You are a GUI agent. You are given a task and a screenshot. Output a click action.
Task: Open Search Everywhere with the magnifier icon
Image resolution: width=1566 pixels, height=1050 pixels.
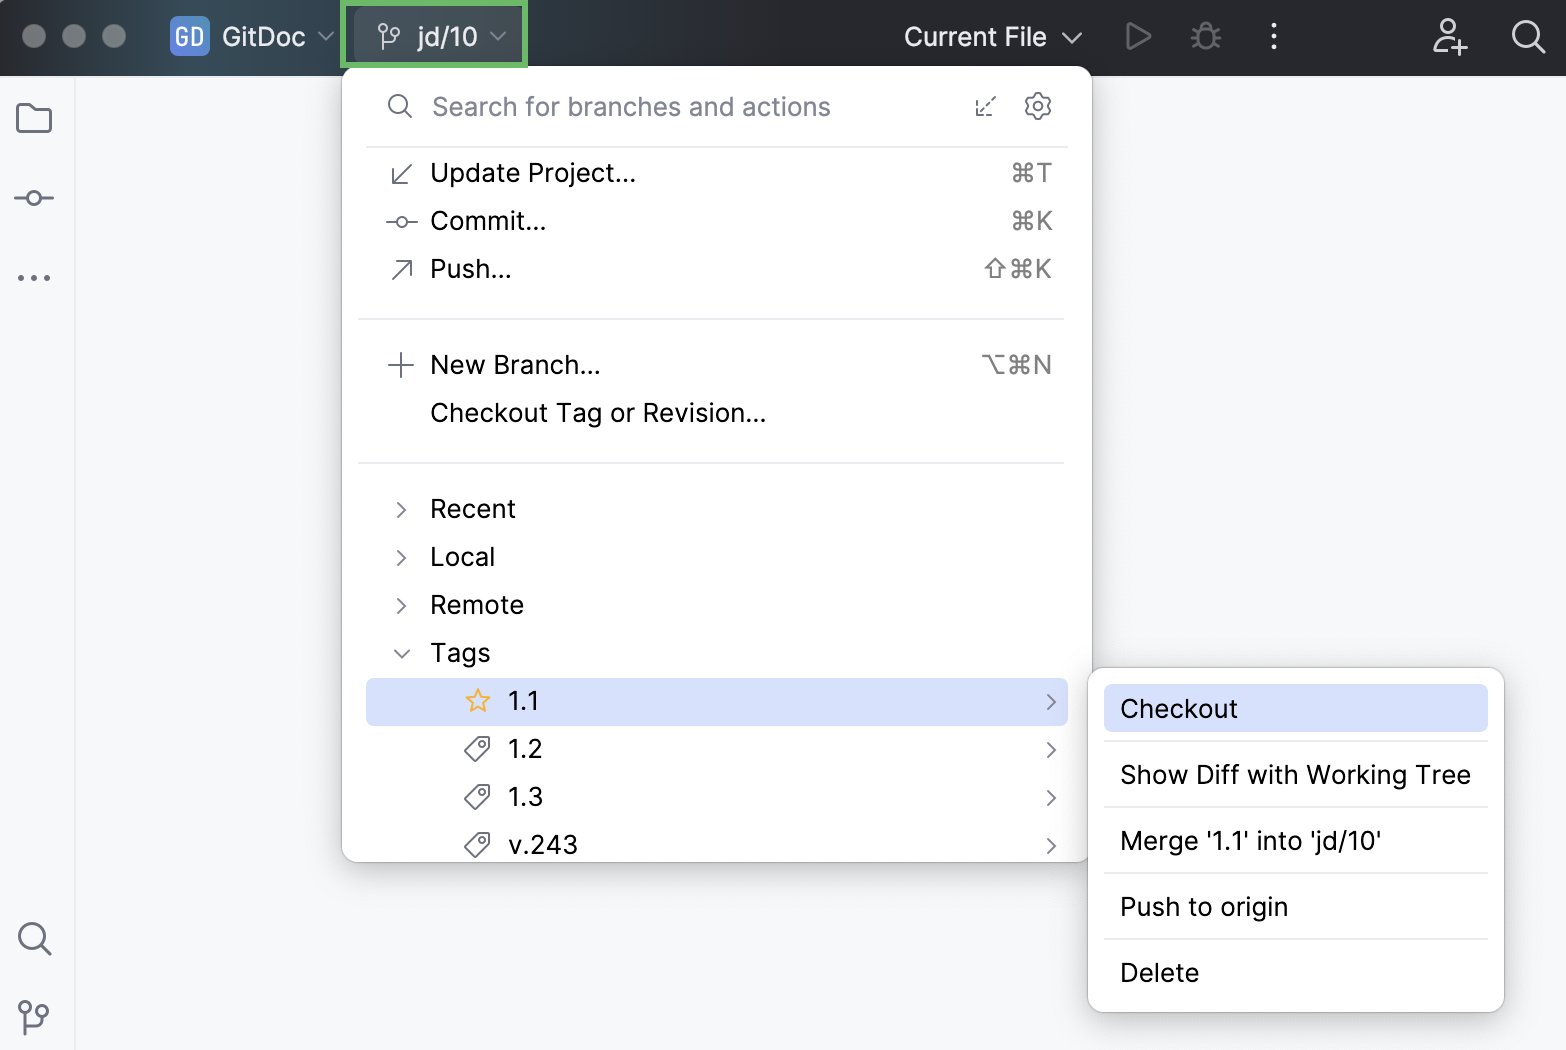click(1527, 37)
